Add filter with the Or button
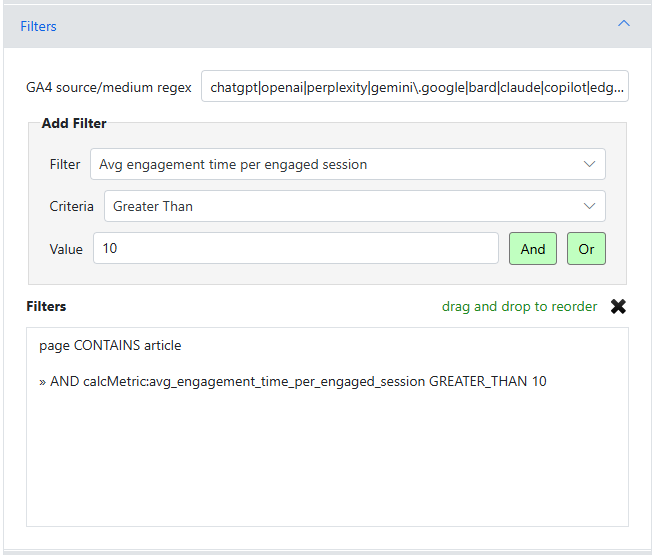 tap(586, 249)
